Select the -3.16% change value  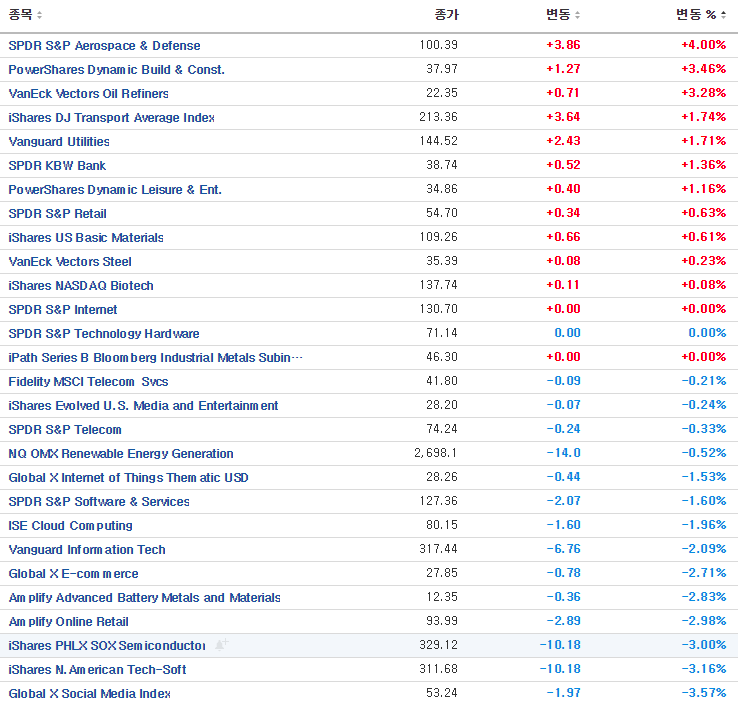[x=704, y=669]
